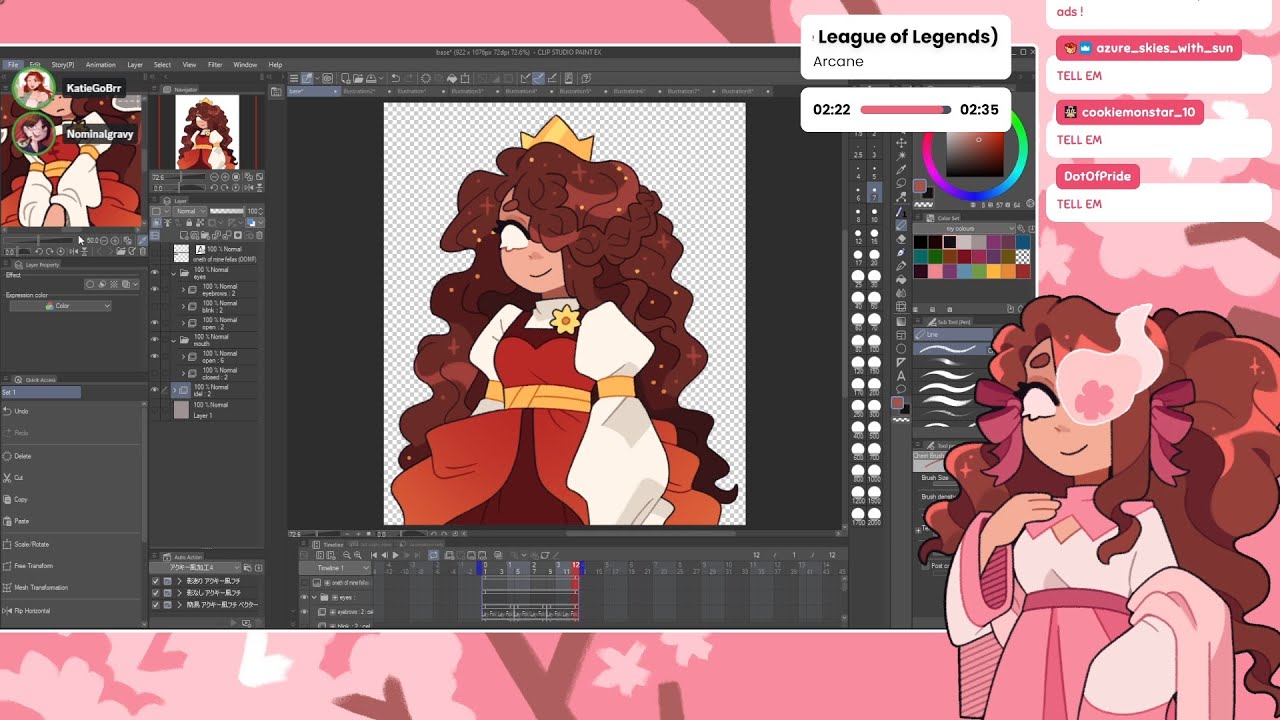Open the Expression color dropdown

61,306
